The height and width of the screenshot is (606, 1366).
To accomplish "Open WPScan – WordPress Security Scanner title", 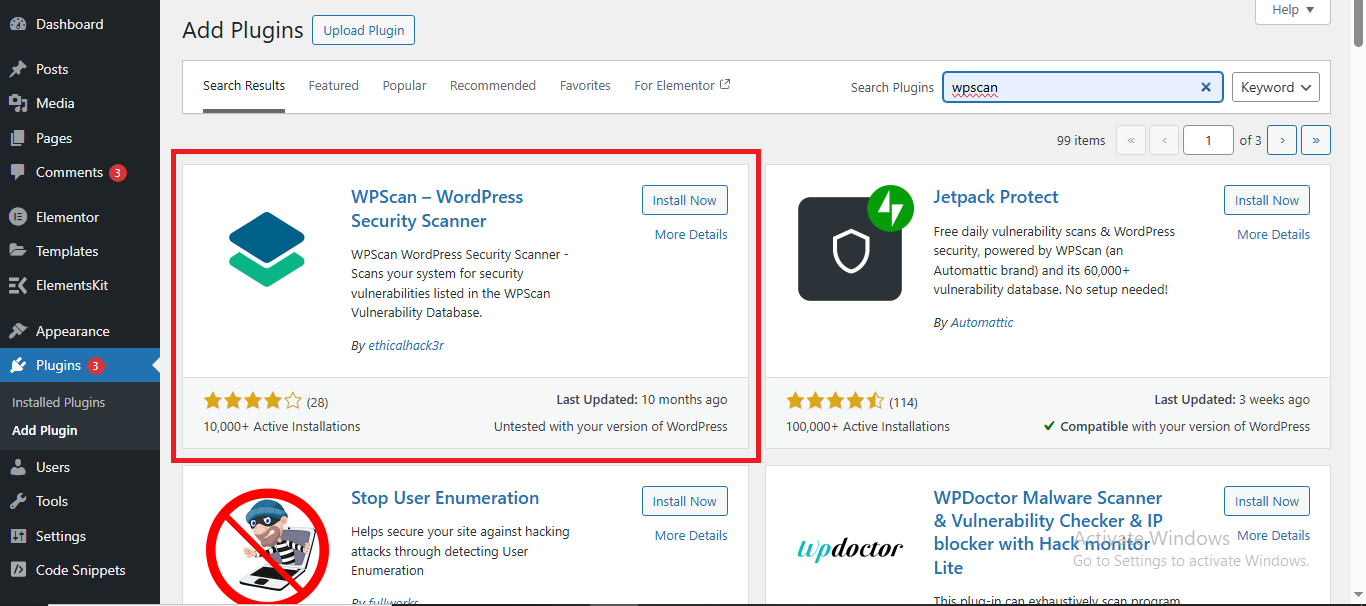I will [x=437, y=209].
